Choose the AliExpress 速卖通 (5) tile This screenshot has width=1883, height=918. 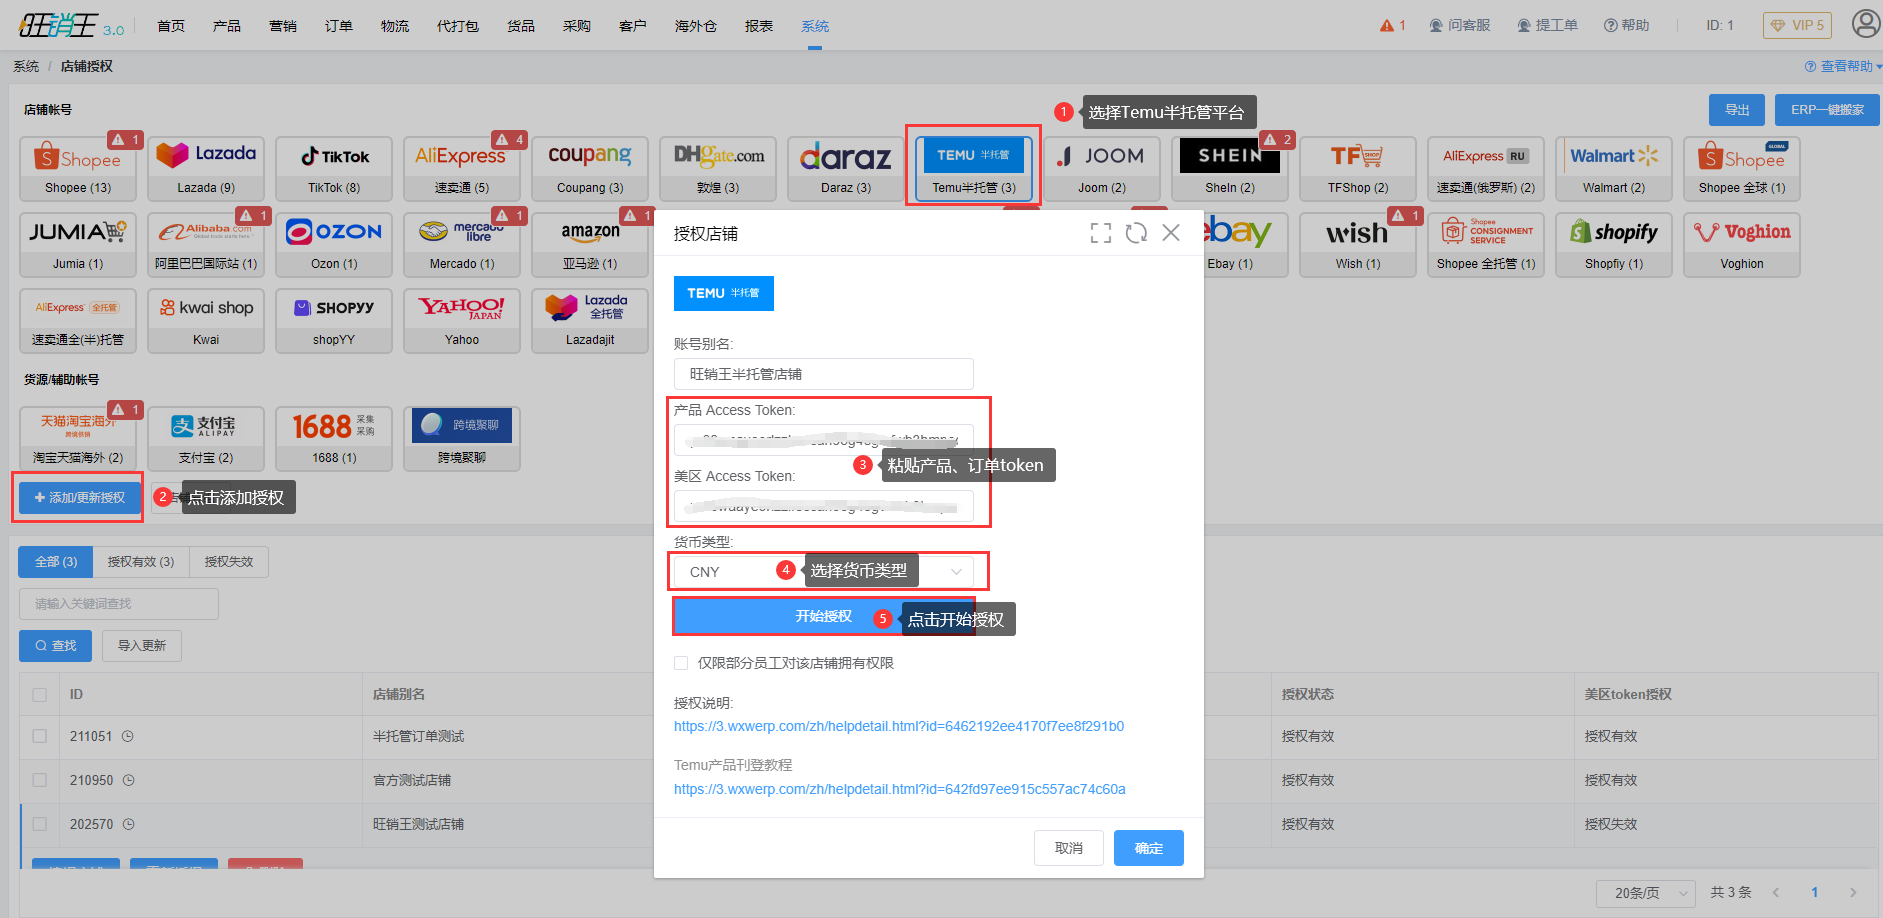coord(462,168)
